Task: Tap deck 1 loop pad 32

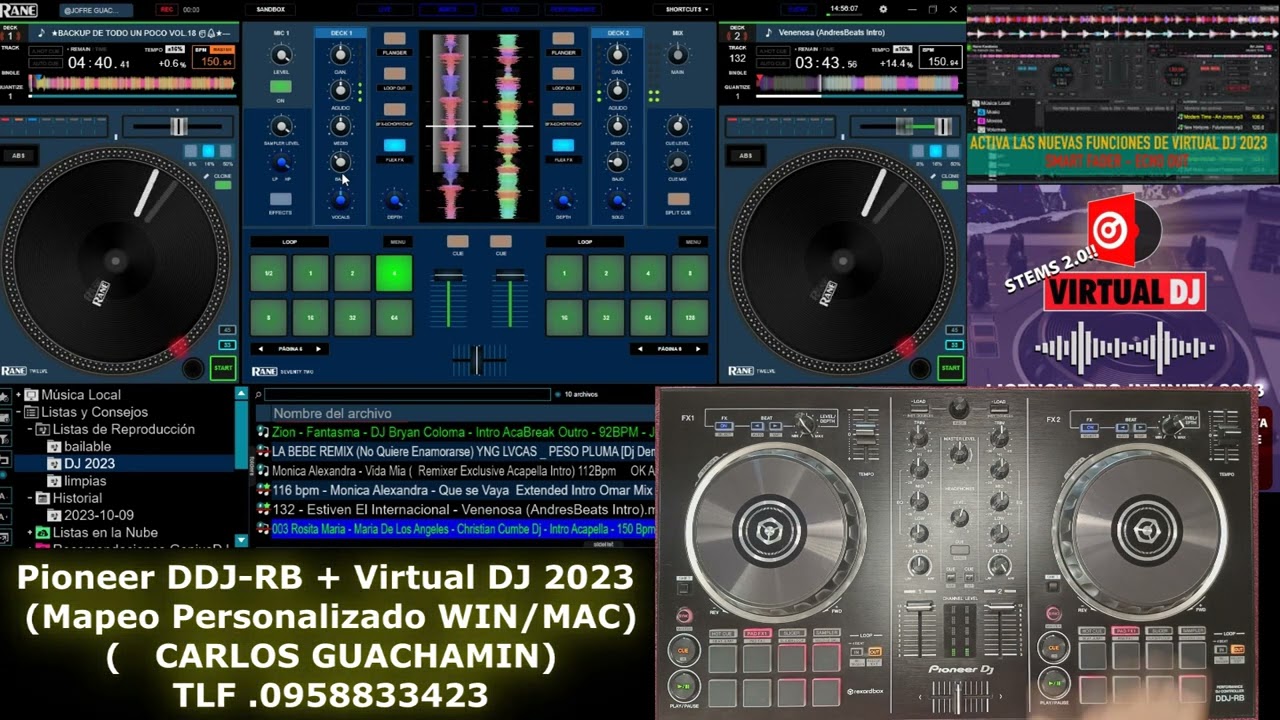Action: pos(352,317)
